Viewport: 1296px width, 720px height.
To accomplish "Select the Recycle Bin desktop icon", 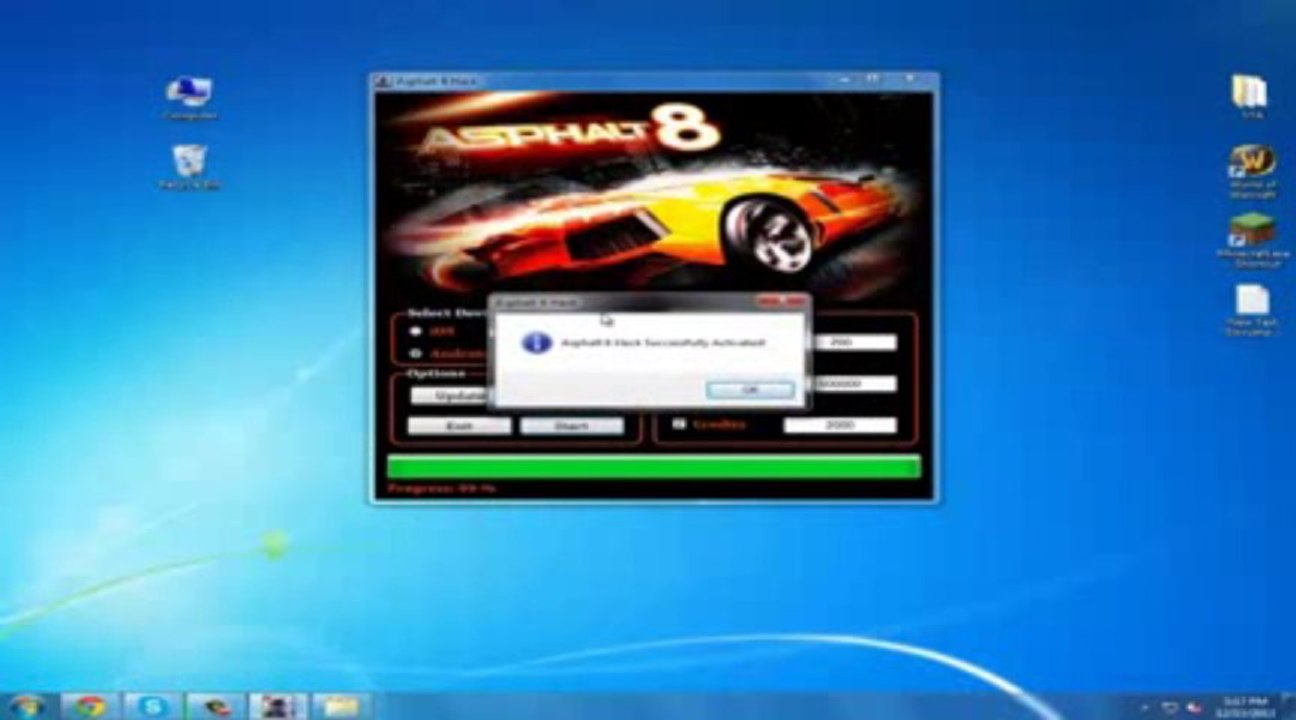I will (x=189, y=167).
